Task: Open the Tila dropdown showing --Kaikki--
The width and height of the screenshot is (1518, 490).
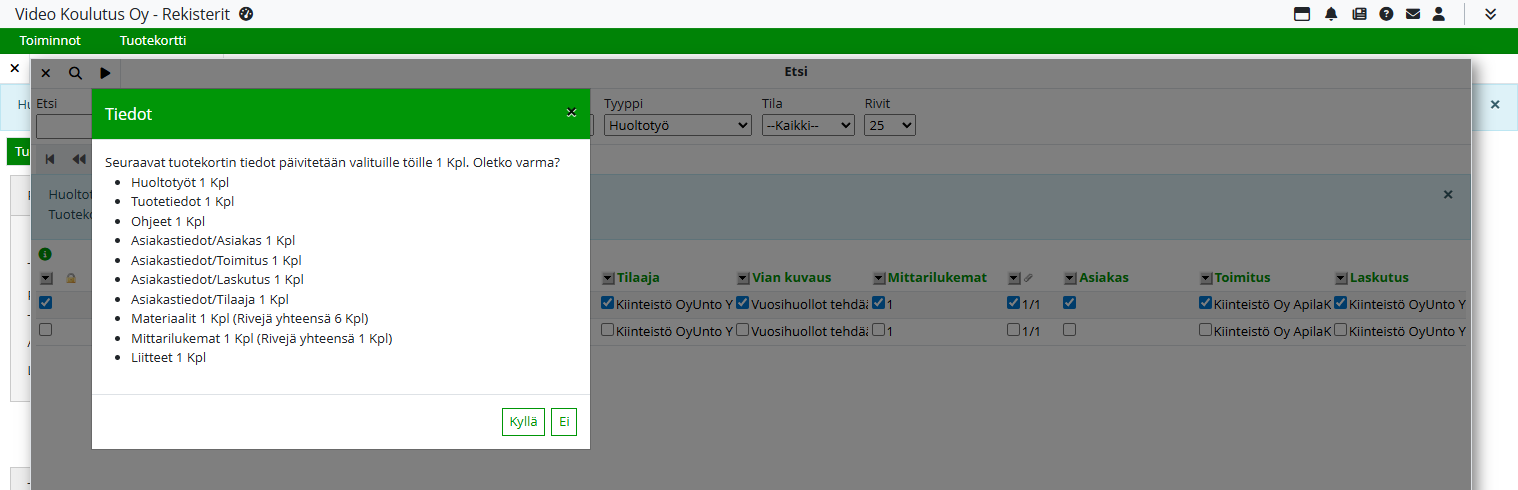Action: pos(808,126)
